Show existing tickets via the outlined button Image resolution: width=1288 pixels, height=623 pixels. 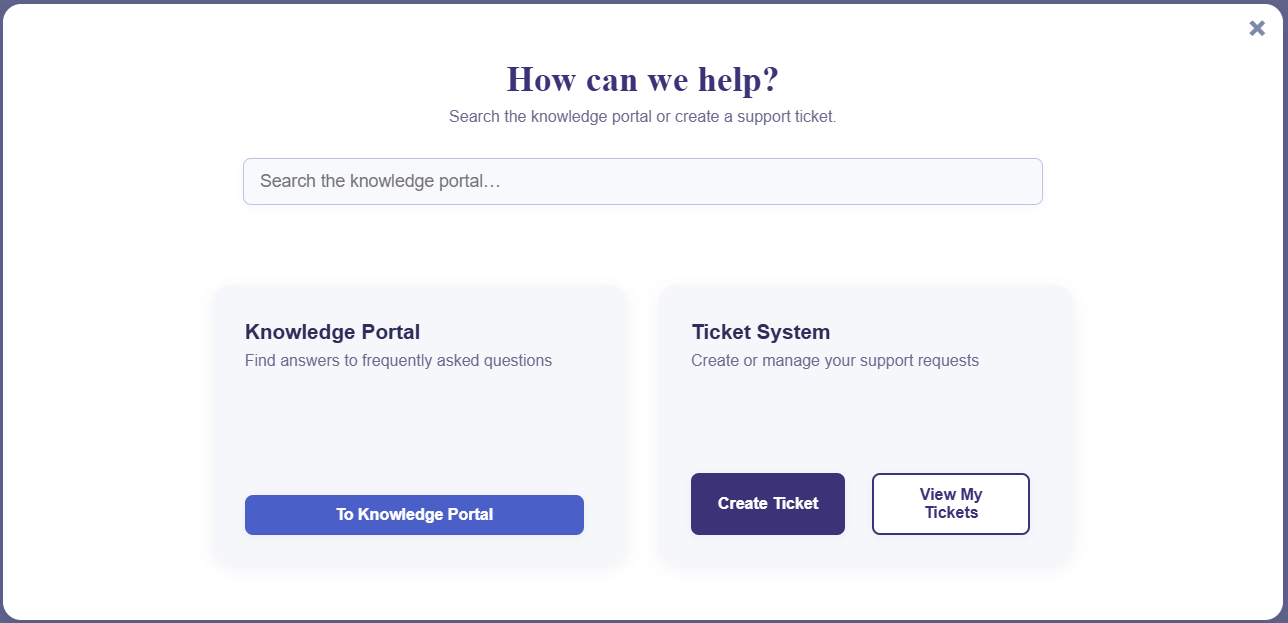[951, 504]
